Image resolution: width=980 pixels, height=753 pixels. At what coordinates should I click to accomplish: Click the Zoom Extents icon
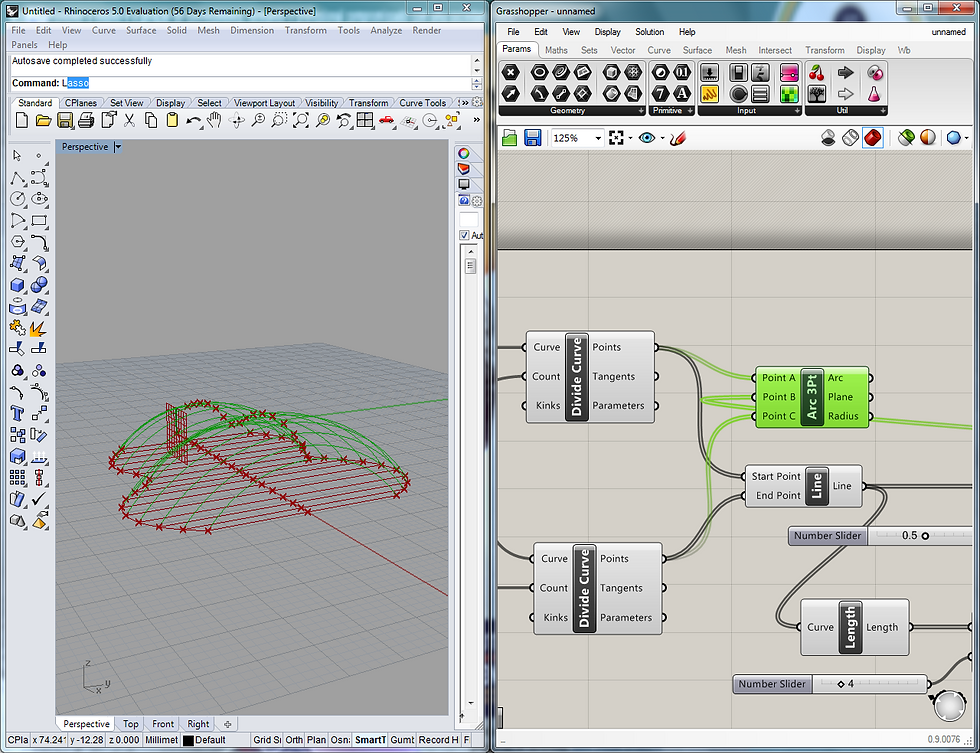click(x=301, y=120)
